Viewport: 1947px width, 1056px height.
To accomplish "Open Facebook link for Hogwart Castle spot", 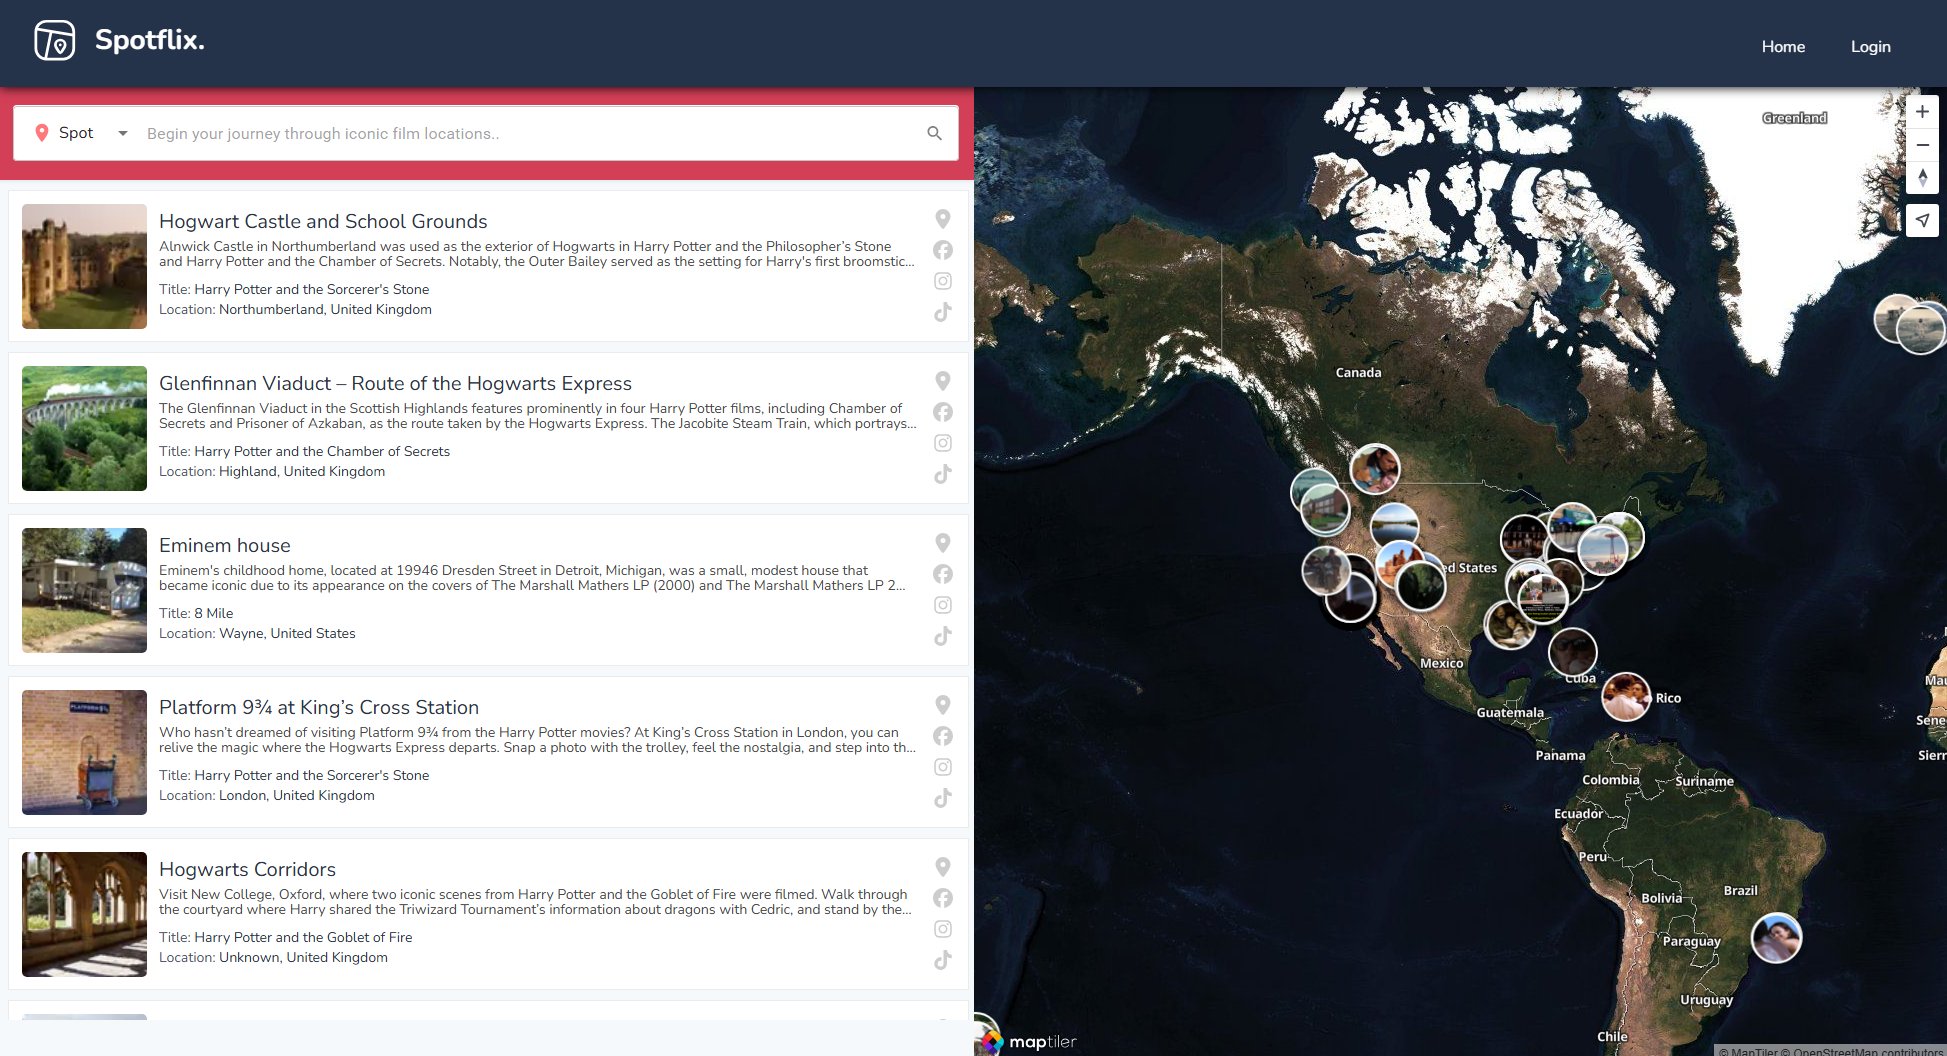I will (942, 250).
